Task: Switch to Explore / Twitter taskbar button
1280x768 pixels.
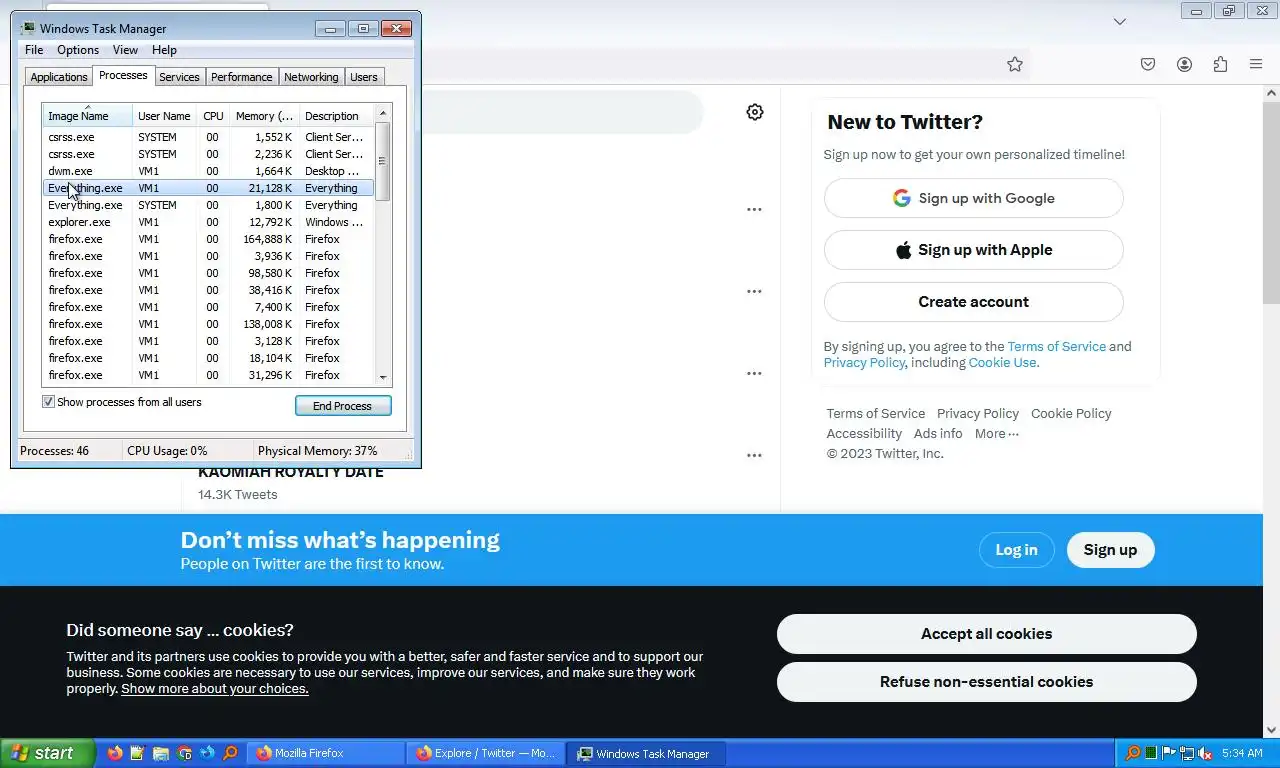Action: [x=486, y=753]
